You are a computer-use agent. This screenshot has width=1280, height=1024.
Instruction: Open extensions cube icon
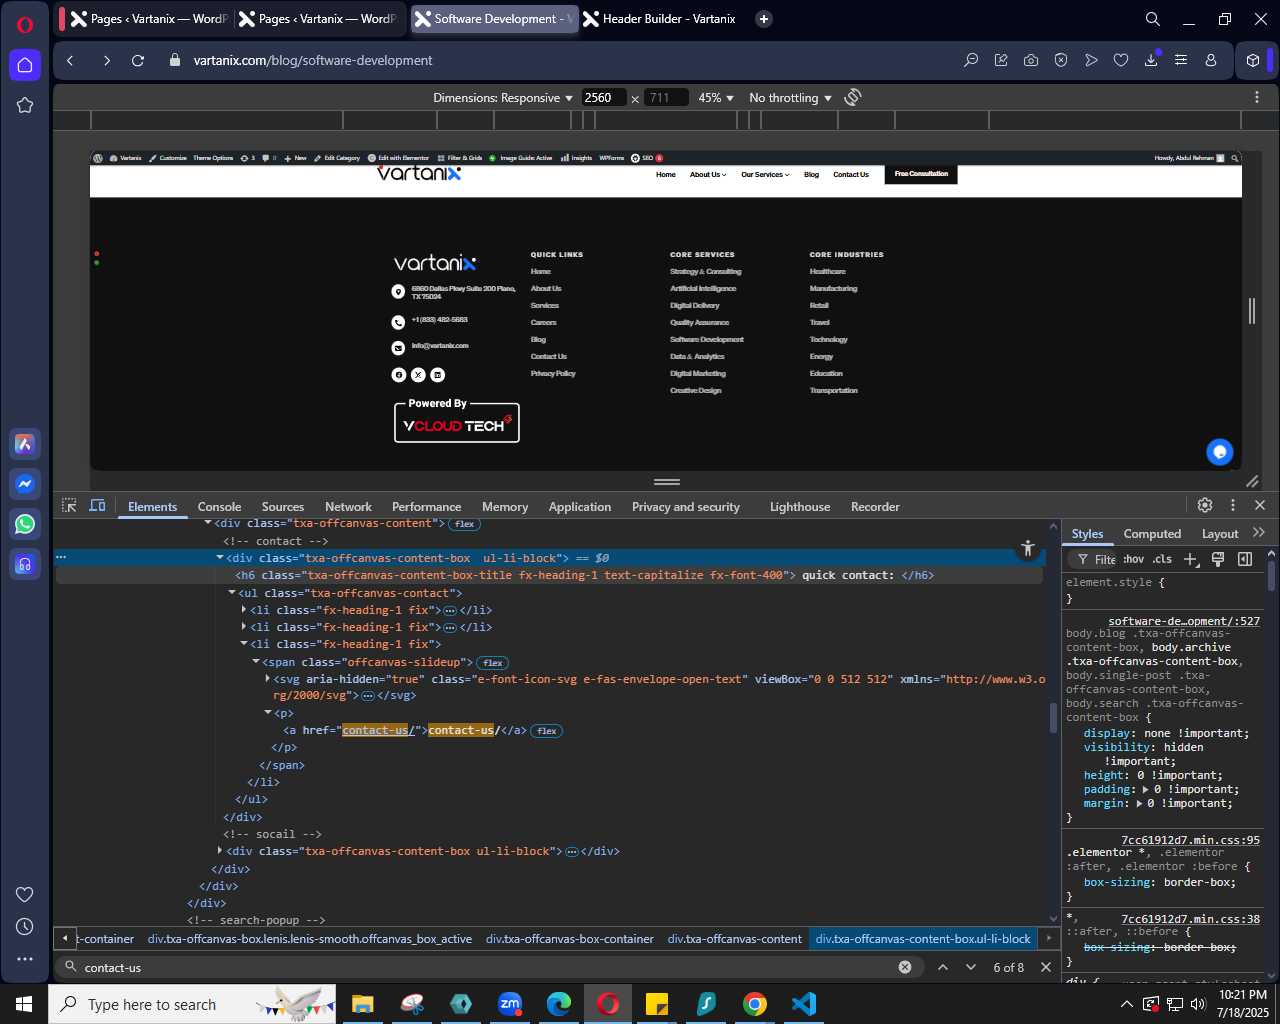1253,60
